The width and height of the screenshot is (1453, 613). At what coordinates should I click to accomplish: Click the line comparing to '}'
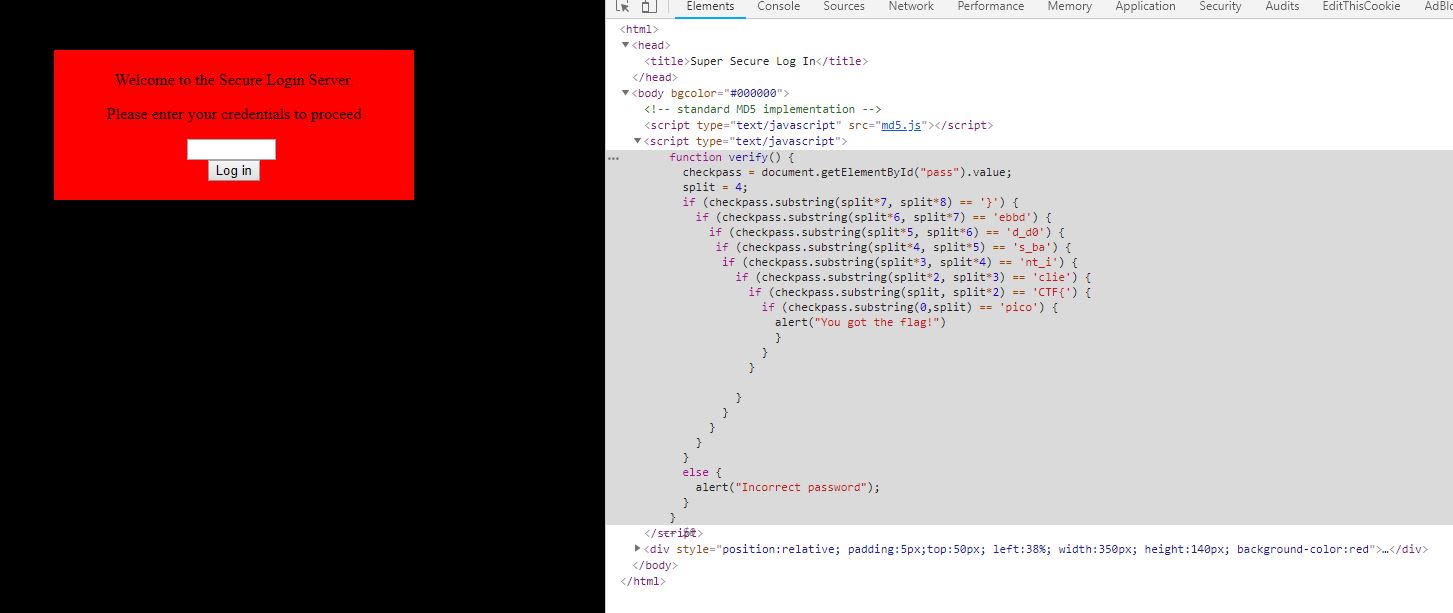(851, 202)
